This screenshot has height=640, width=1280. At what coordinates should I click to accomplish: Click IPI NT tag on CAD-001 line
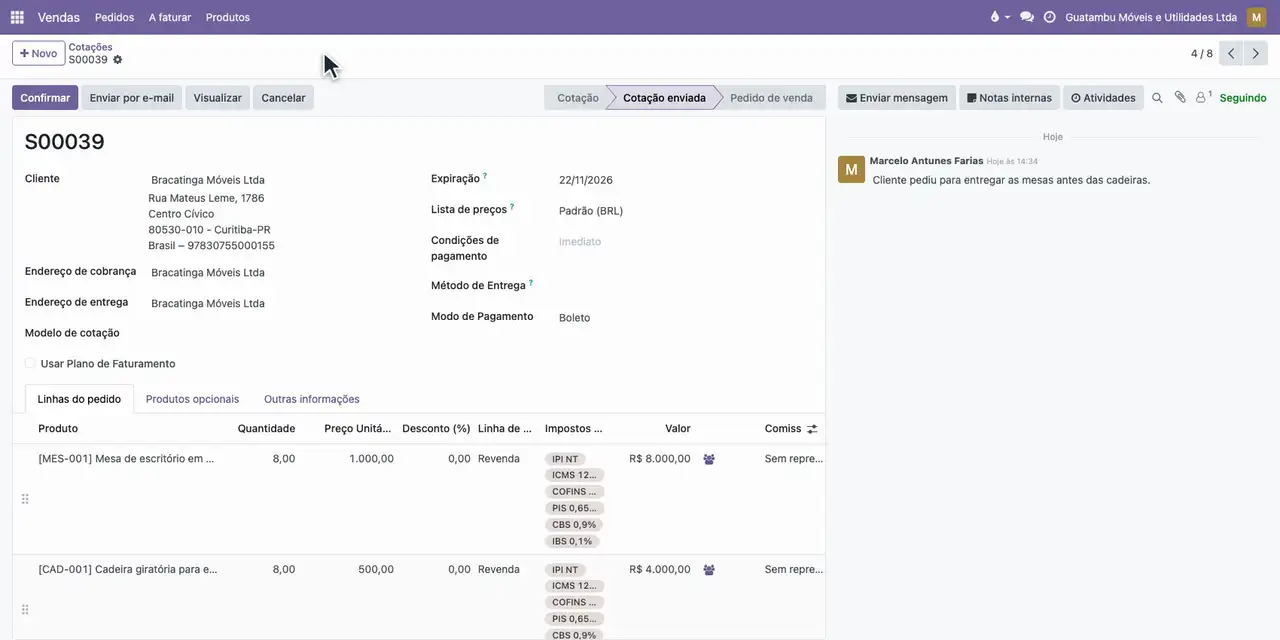pos(565,570)
